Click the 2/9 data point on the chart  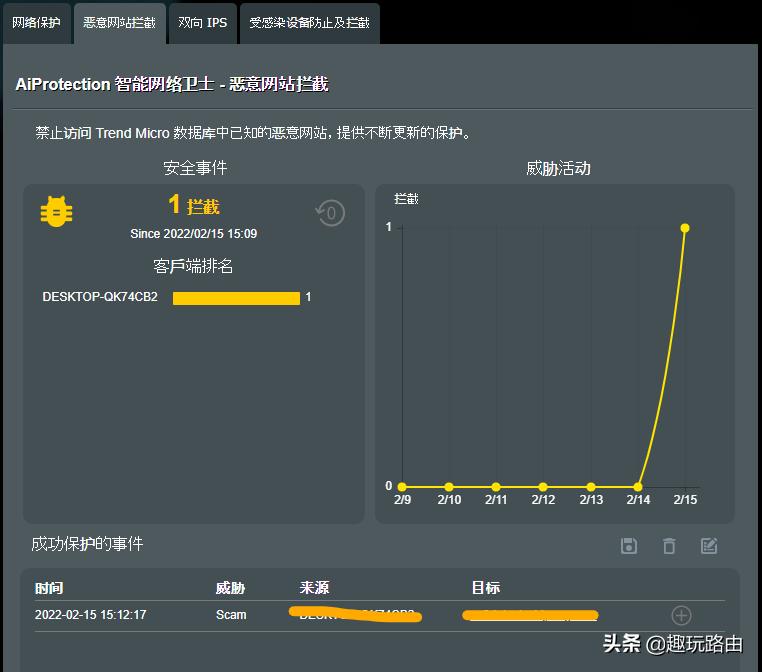(402, 486)
